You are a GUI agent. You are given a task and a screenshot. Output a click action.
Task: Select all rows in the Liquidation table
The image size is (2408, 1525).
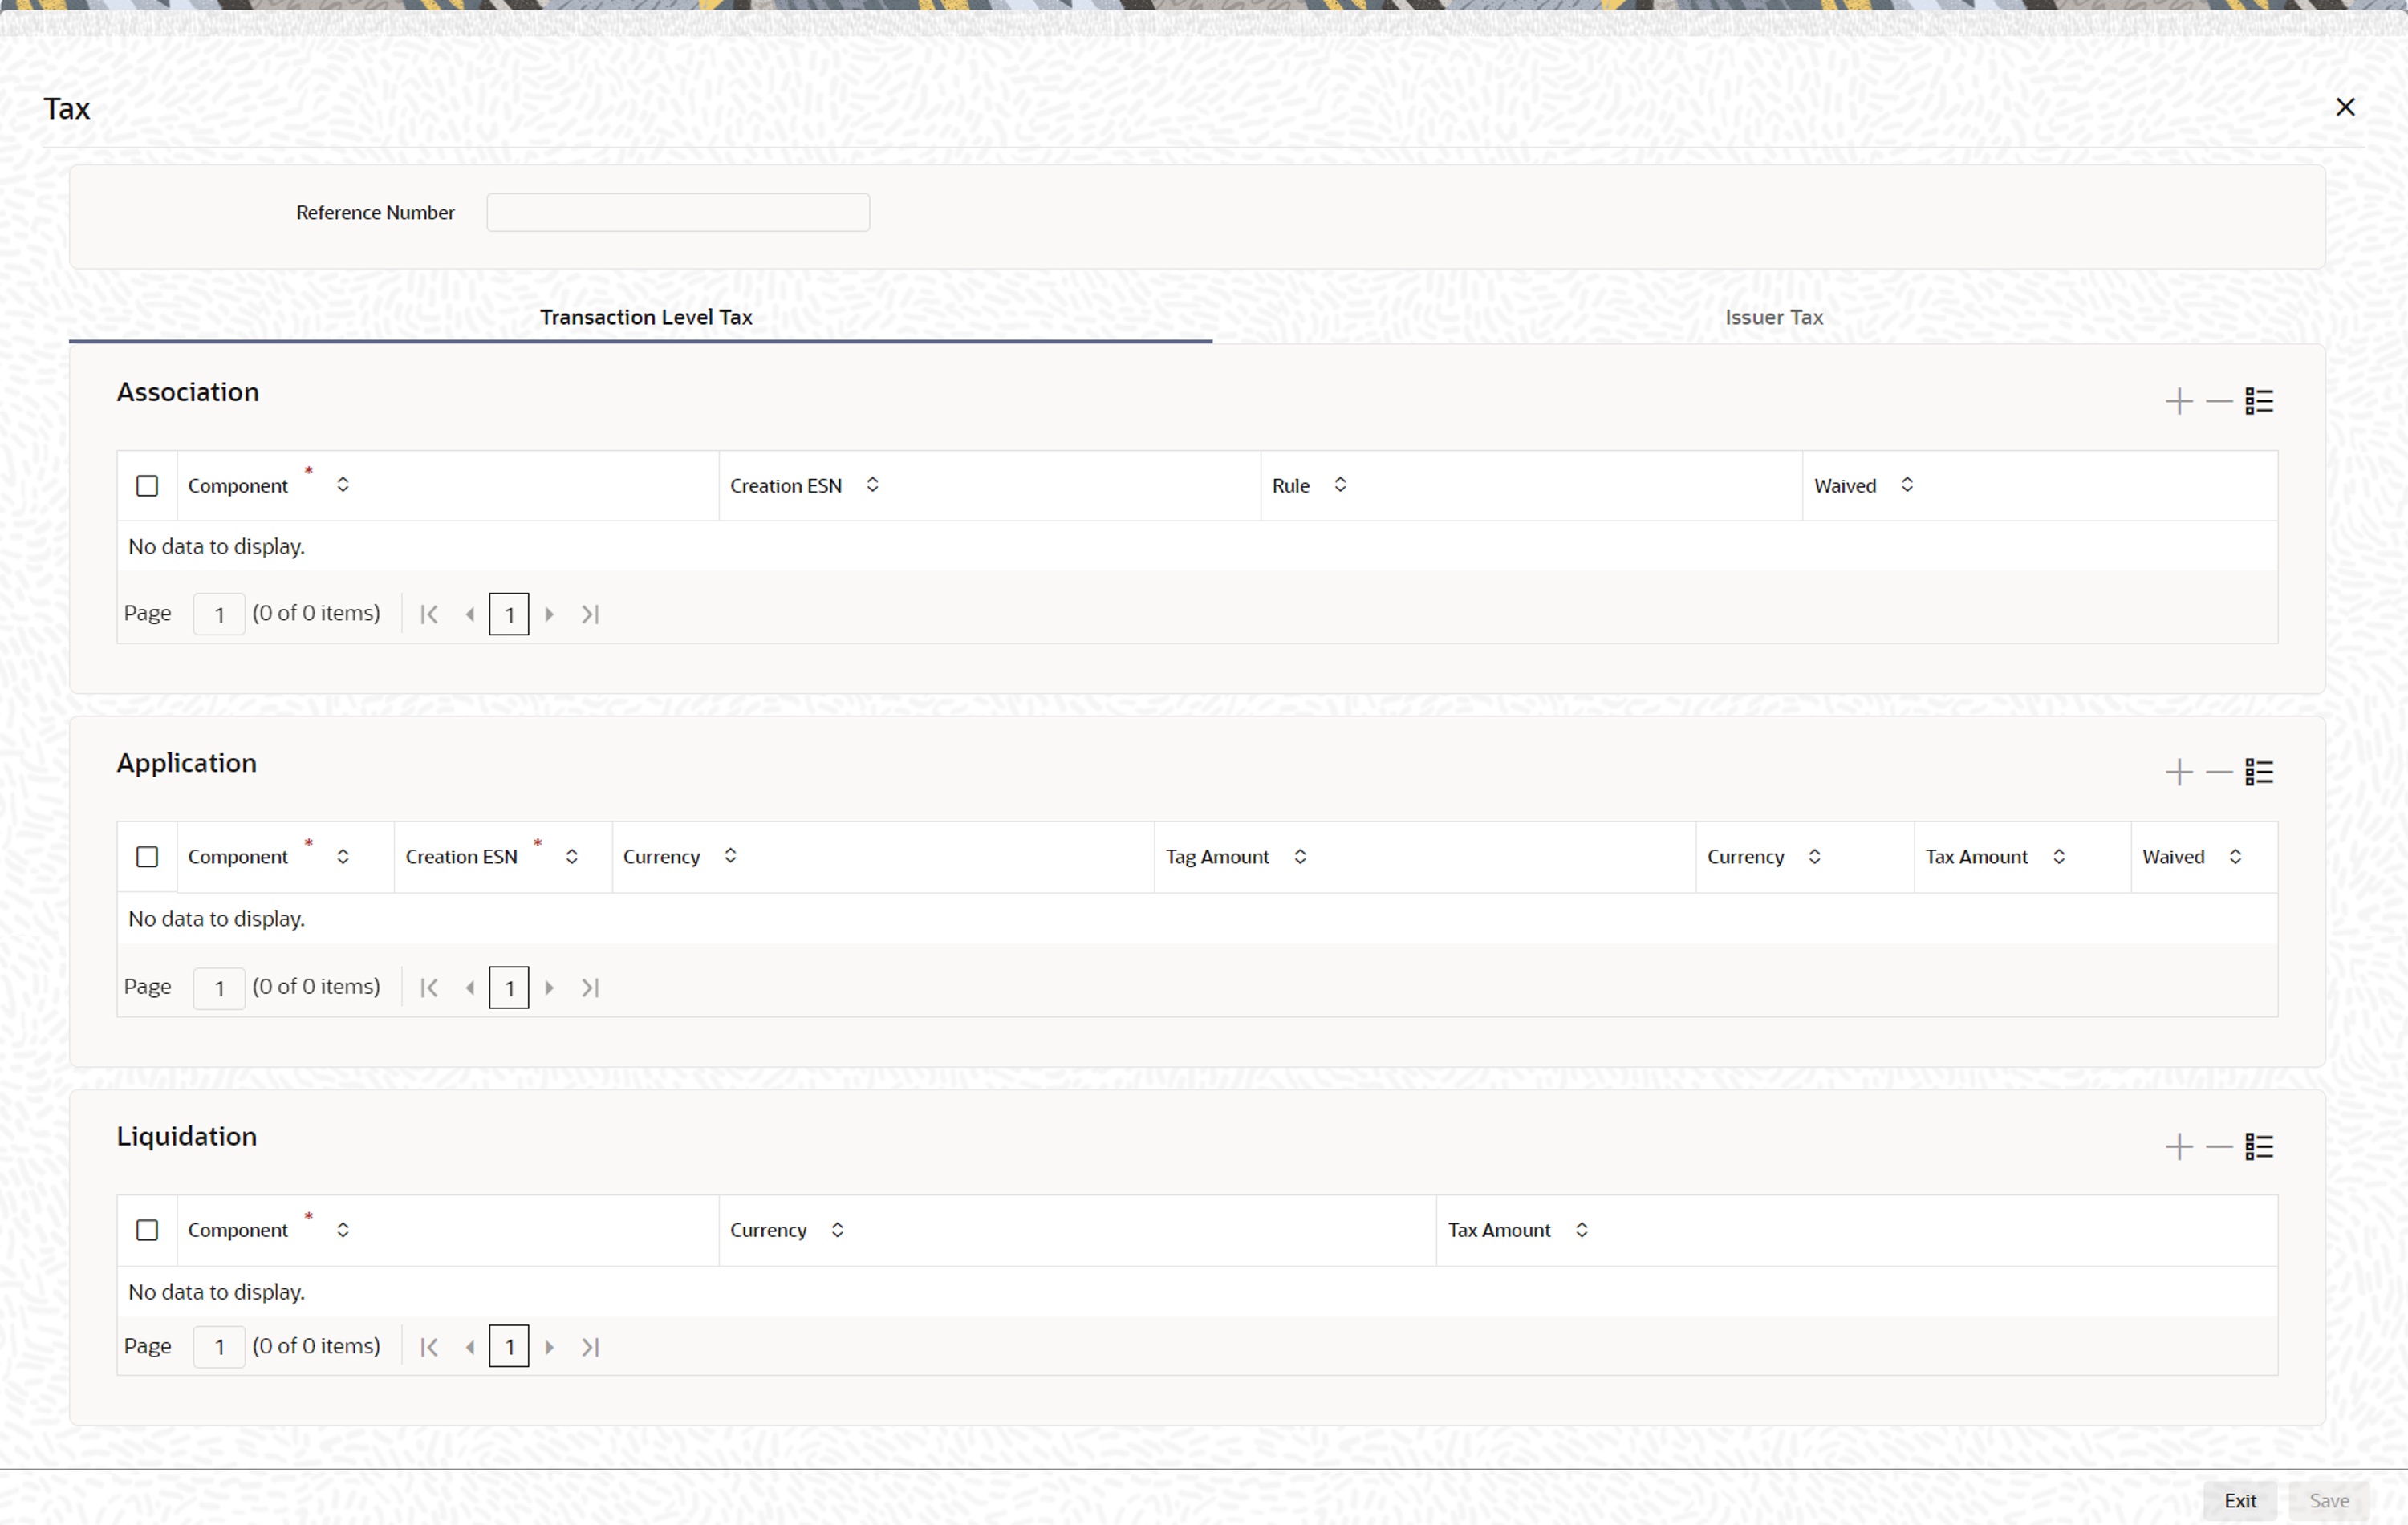(x=147, y=1230)
